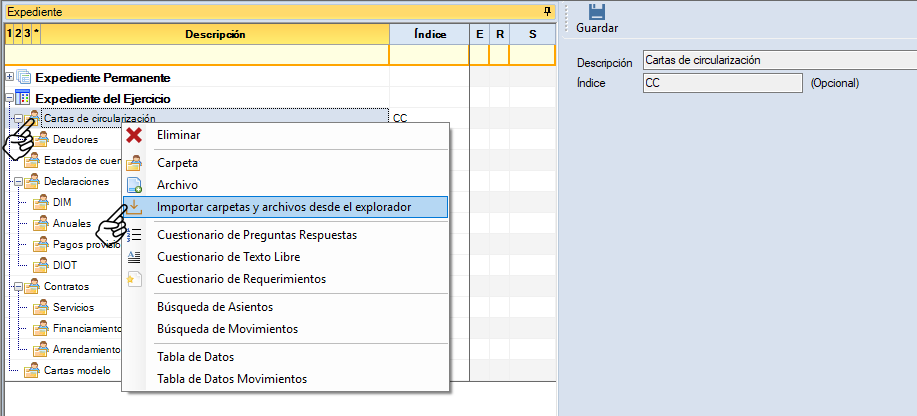Click the Guardar save icon
The height and width of the screenshot is (416, 917).
coord(597,12)
